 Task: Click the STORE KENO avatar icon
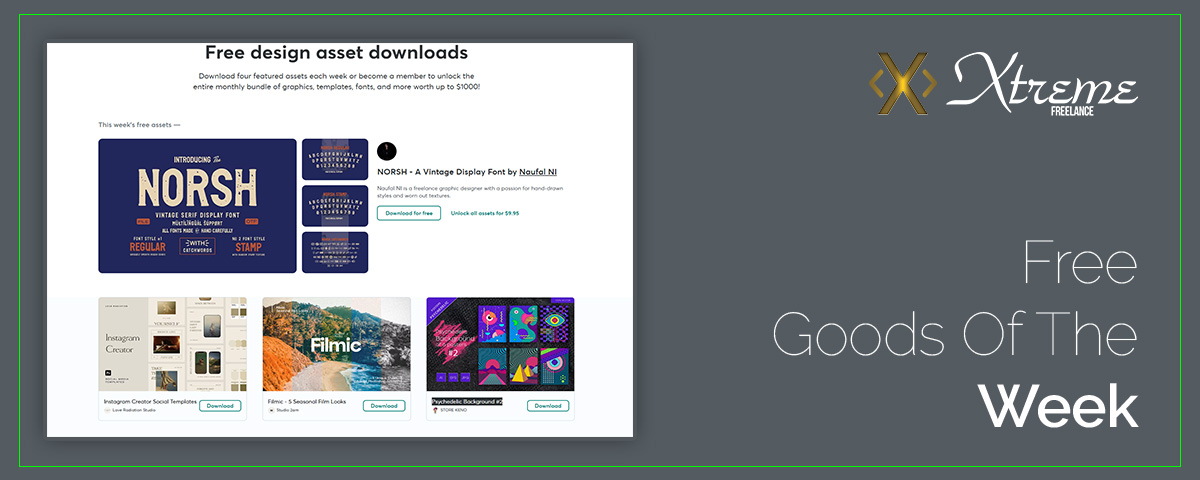pos(435,410)
